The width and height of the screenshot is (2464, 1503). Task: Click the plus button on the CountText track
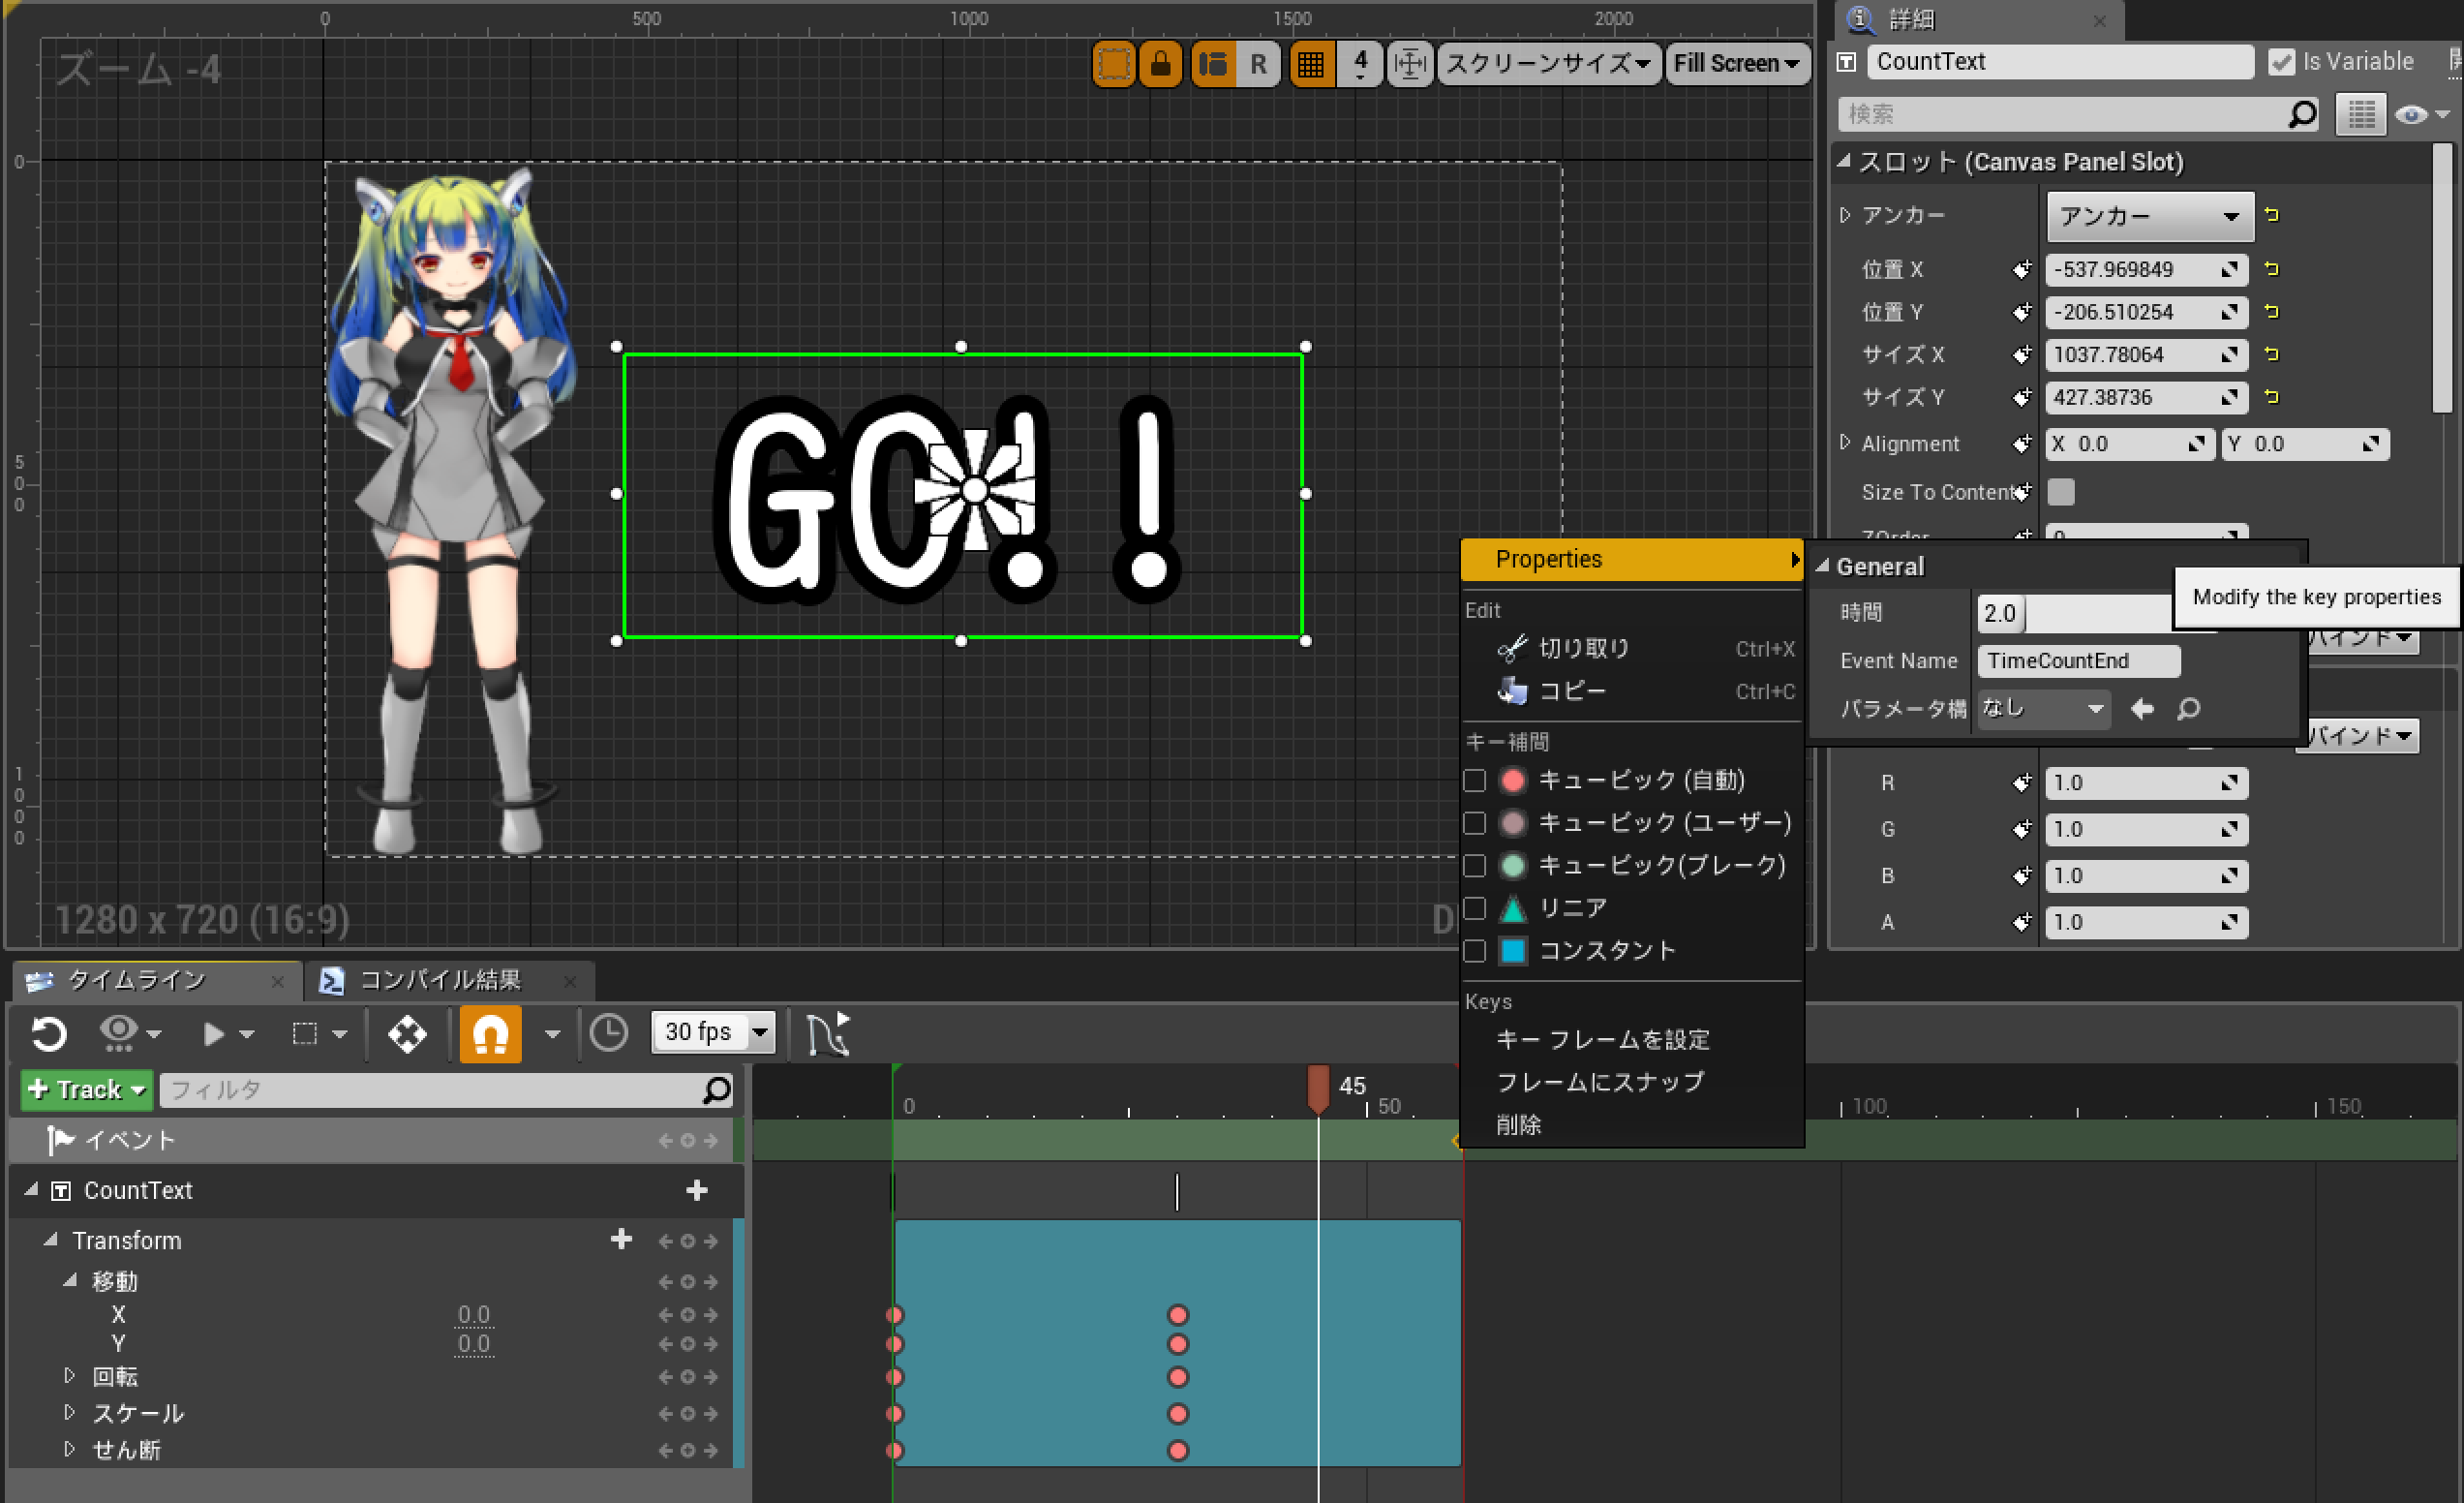(697, 1190)
